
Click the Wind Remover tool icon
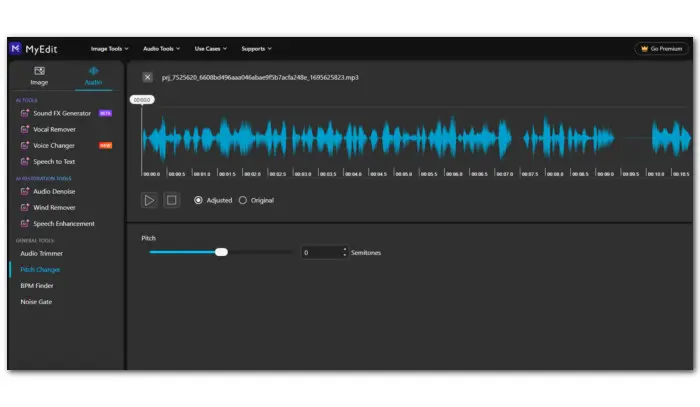coord(24,207)
